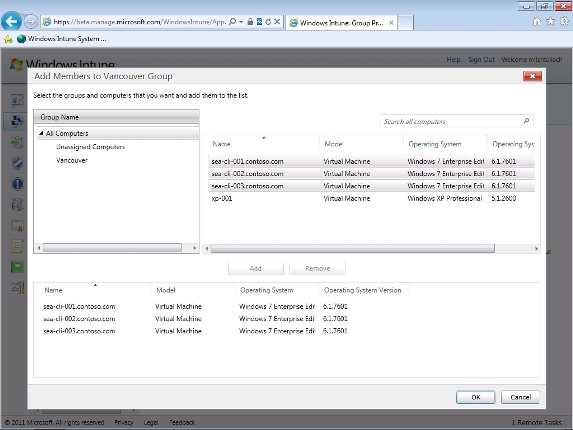Open the browser Home icon
Image resolution: width=573 pixels, height=430 pixels.
point(536,22)
